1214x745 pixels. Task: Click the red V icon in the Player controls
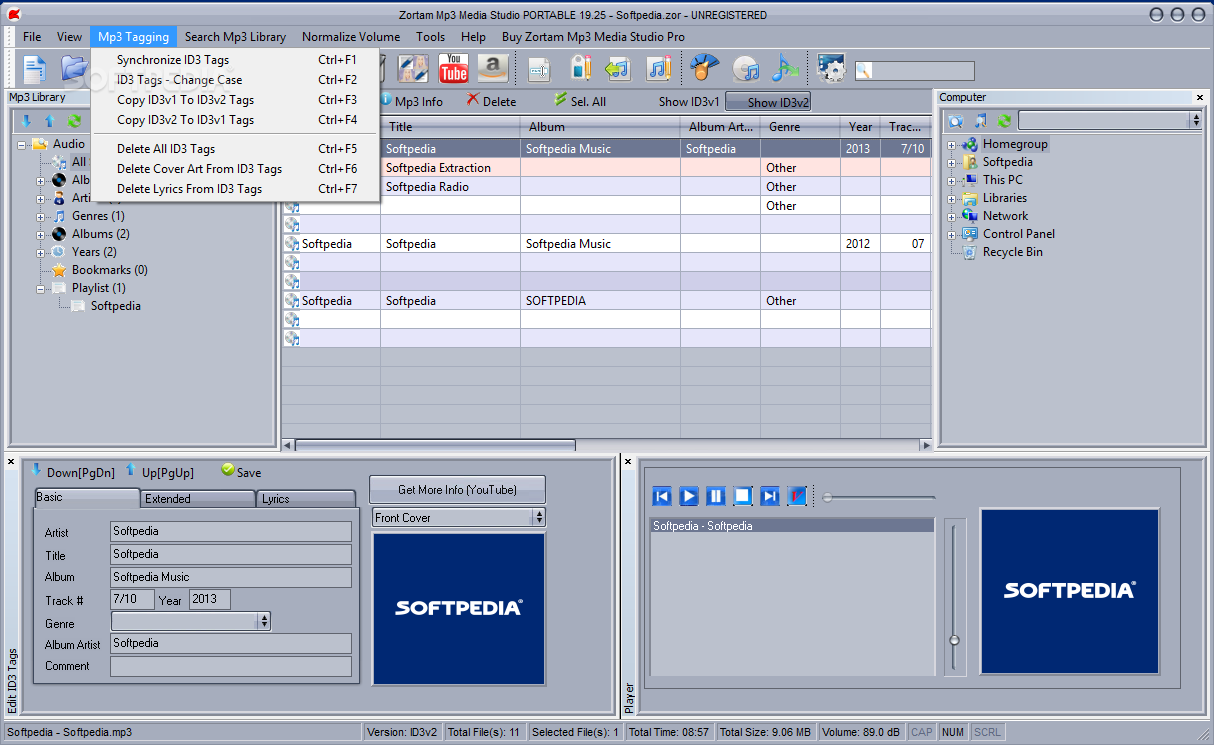click(797, 496)
